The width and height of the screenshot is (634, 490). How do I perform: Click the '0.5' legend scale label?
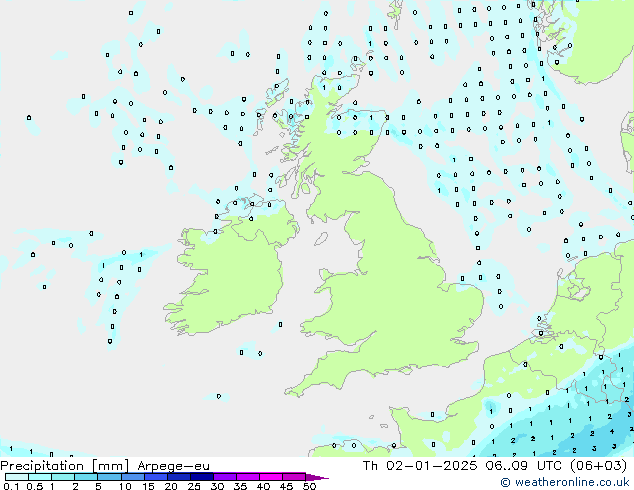[35, 486]
